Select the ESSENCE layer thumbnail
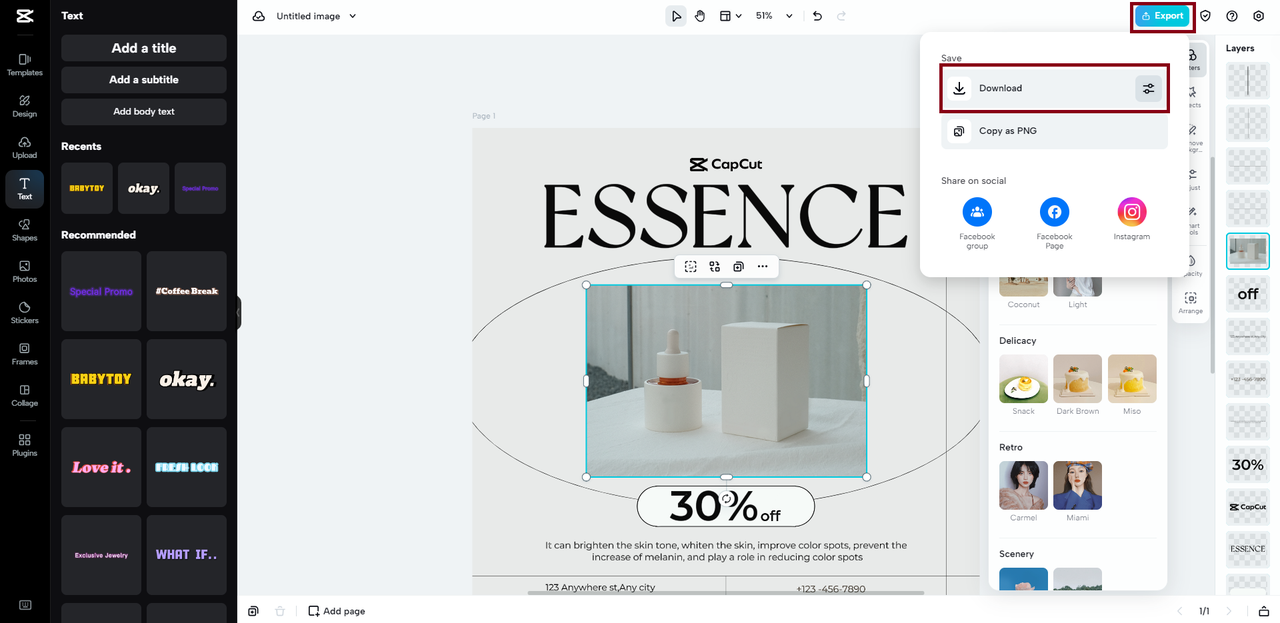The height and width of the screenshot is (623, 1280). (x=1248, y=549)
